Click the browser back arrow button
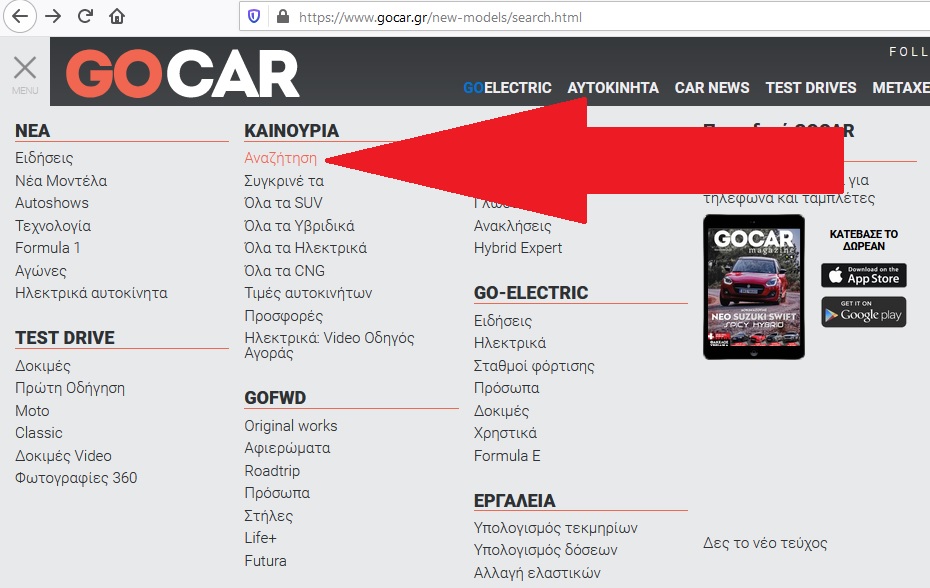 click(x=19, y=16)
